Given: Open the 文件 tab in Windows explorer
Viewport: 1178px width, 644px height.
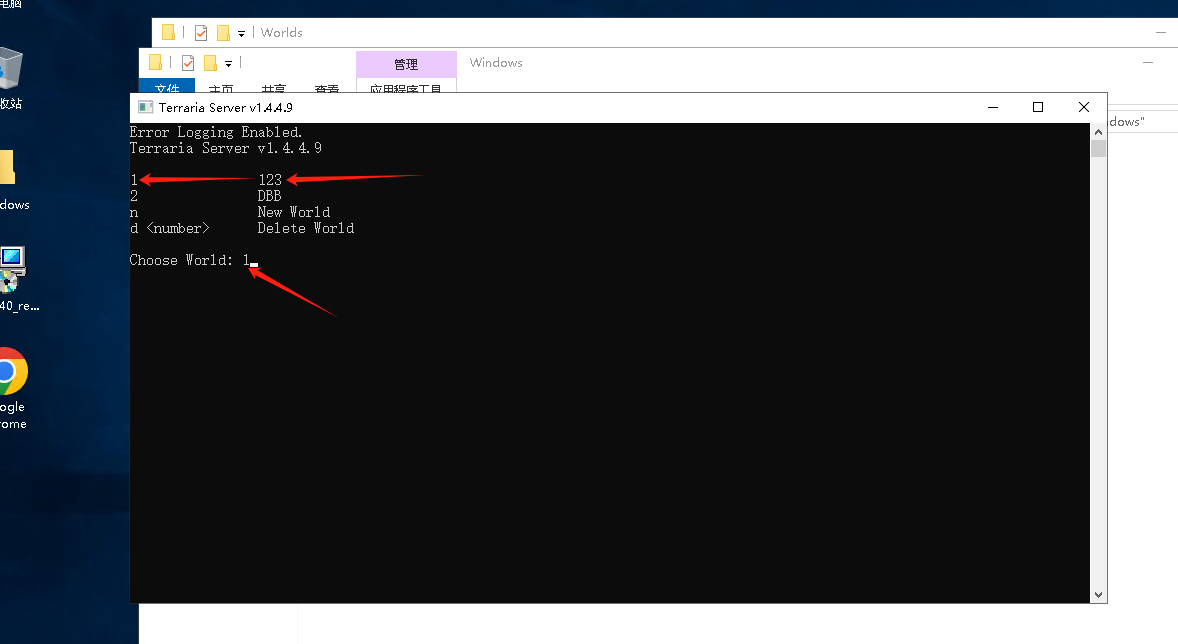Looking at the screenshot, I should (x=167, y=86).
